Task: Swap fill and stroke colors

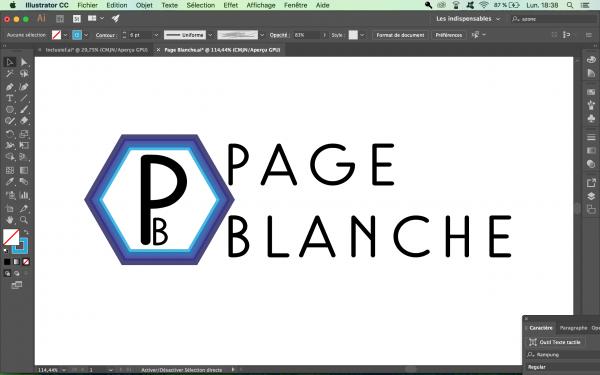Action: [x=26, y=232]
